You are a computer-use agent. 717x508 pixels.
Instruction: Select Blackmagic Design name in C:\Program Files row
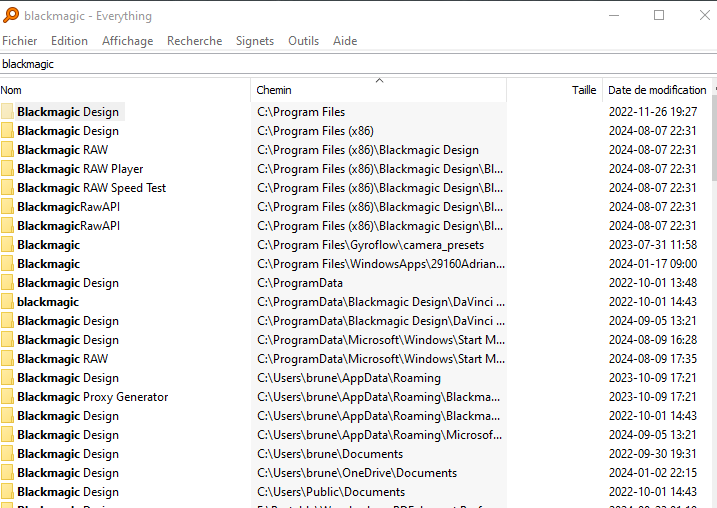click(68, 112)
